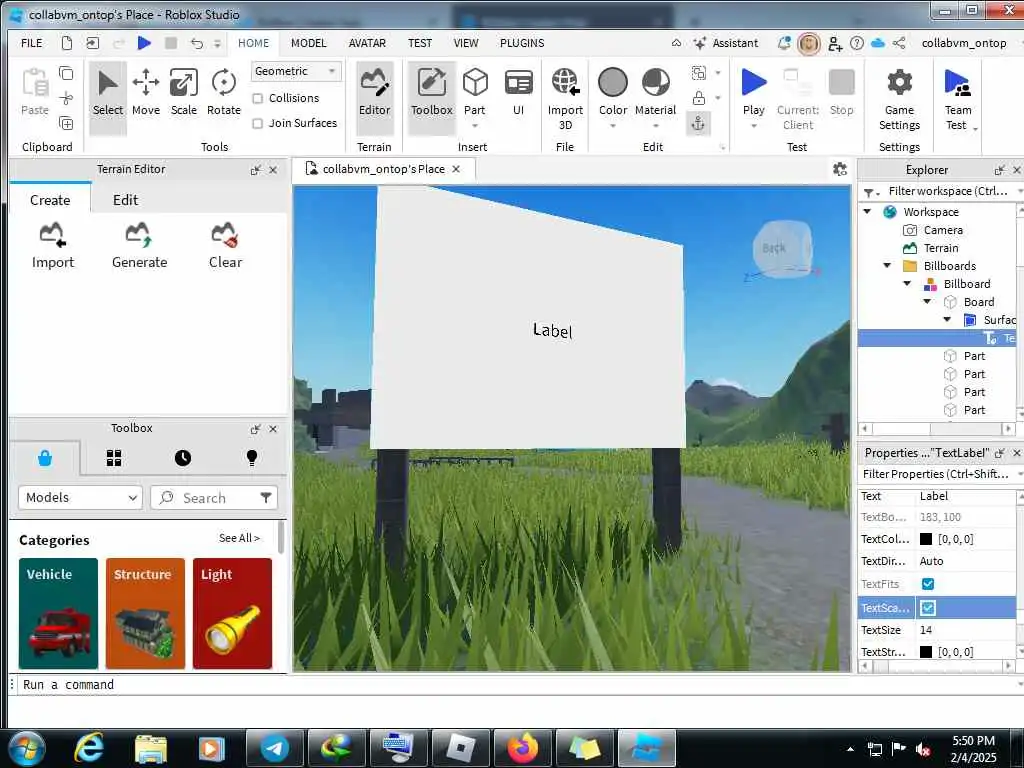The width and height of the screenshot is (1024, 768).
Task: Click the Color tool swatch in ribbon
Action: point(613,83)
